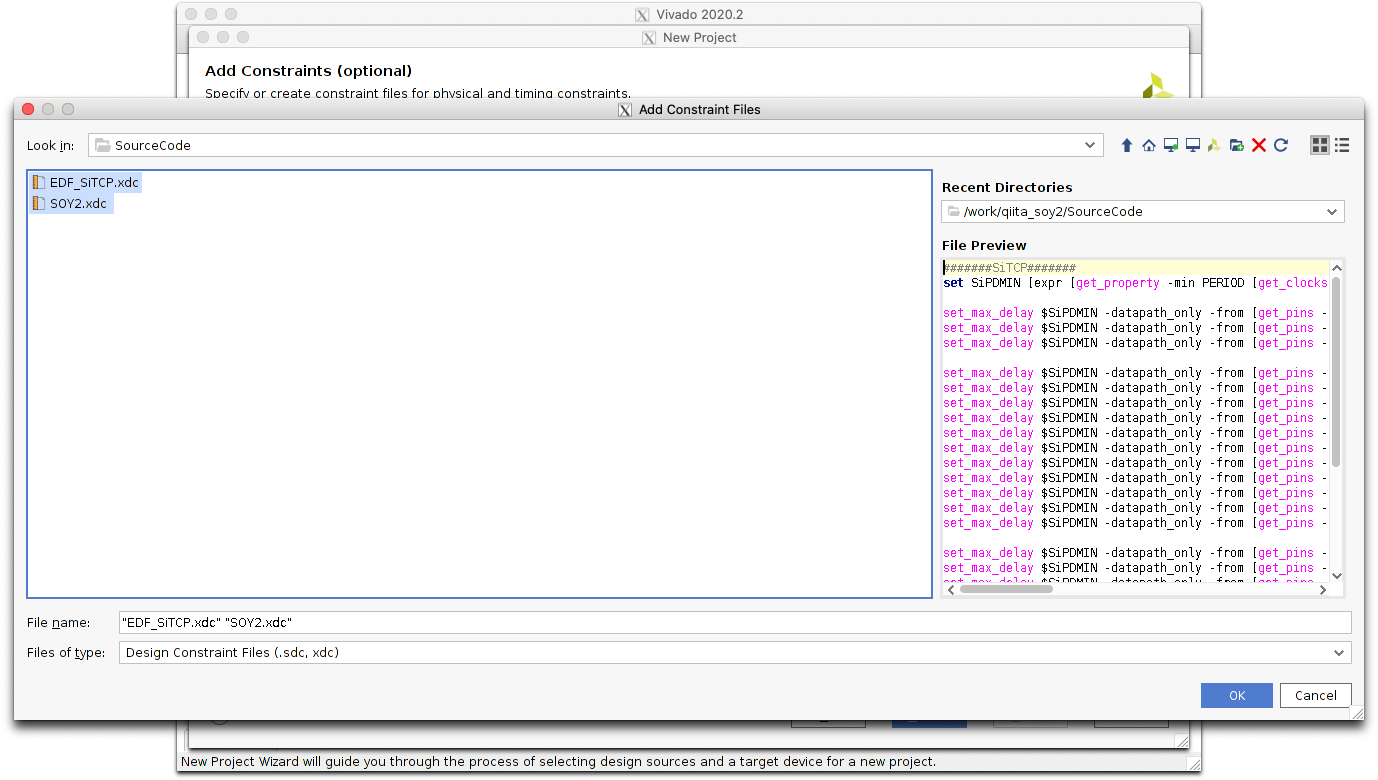The image size is (1378, 780).
Task: Go to the Vivado project directory icon
Action: click(x=1214, y=145)
